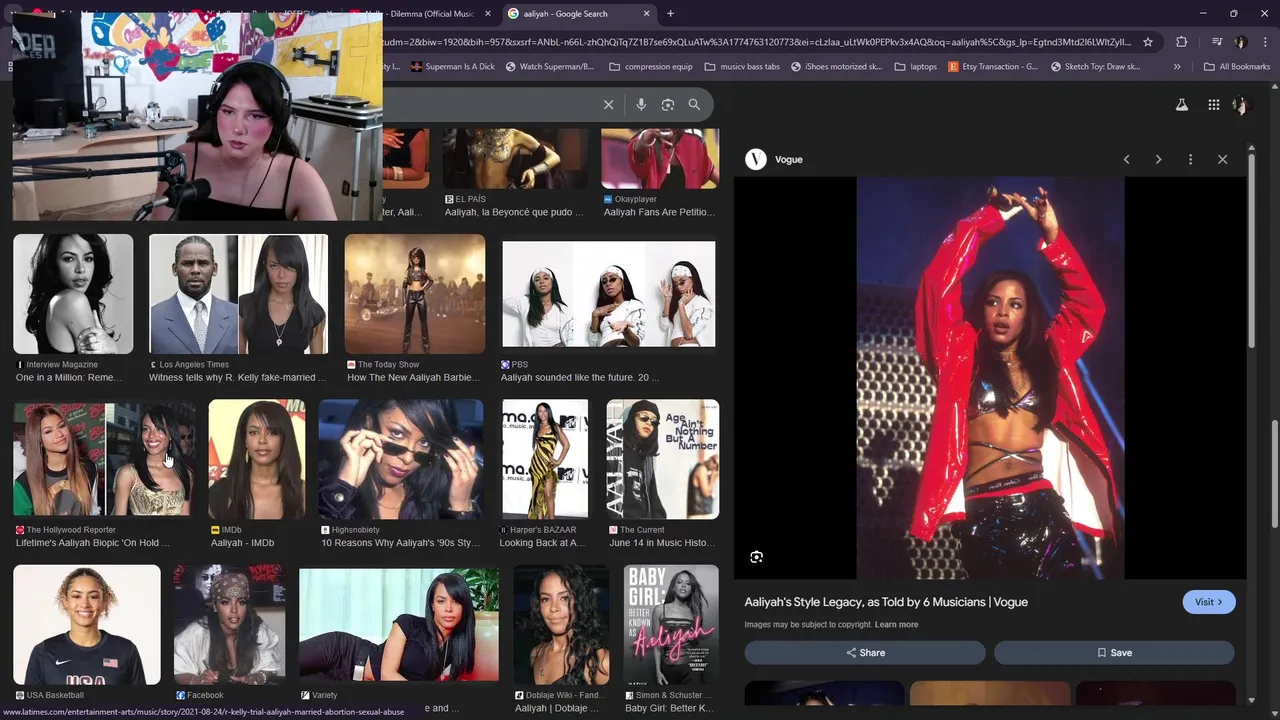Viewport: 1280px width, 720px height.
Task: Close the aaliyah Google Search tab
Action: [646, 14]
